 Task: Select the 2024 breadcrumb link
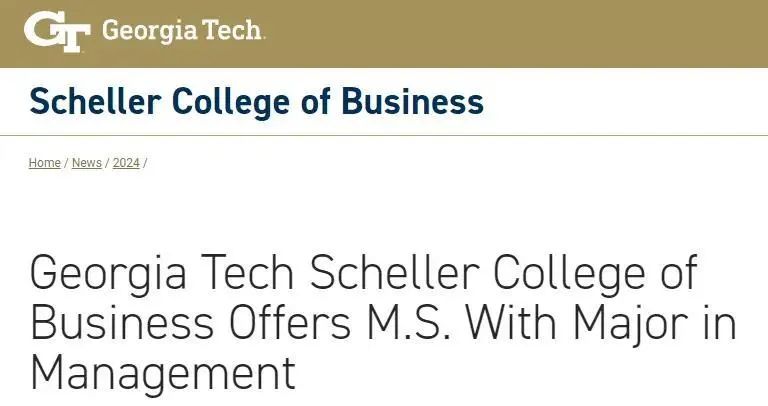click(126, 163)
